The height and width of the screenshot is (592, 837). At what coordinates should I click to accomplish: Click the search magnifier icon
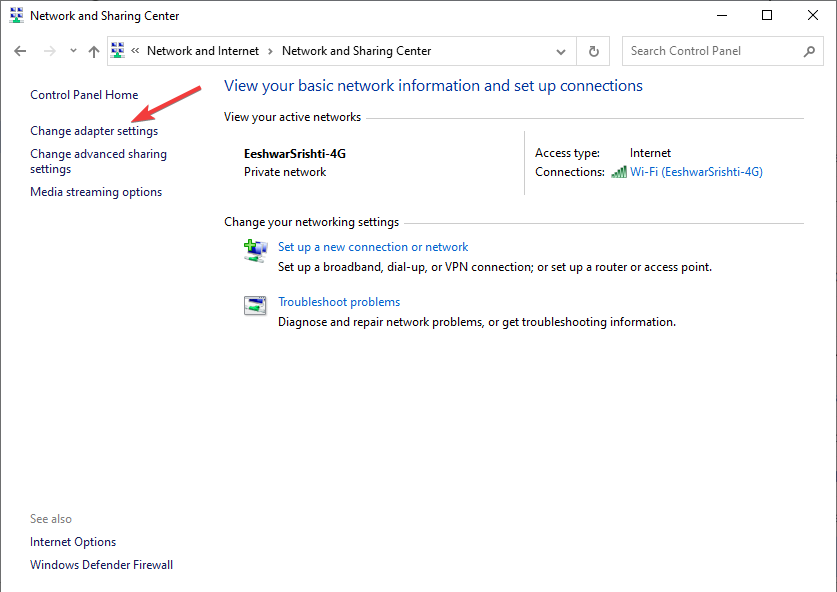[809, 51]
